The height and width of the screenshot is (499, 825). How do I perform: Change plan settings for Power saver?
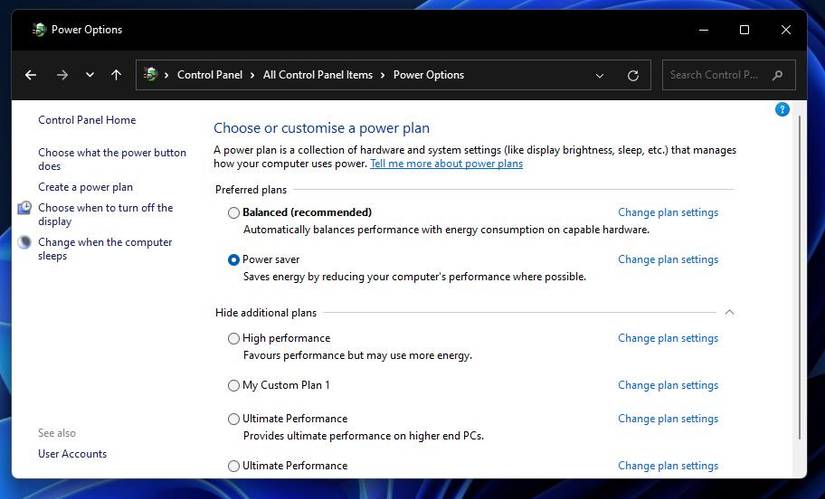click(x=667, y=260)
